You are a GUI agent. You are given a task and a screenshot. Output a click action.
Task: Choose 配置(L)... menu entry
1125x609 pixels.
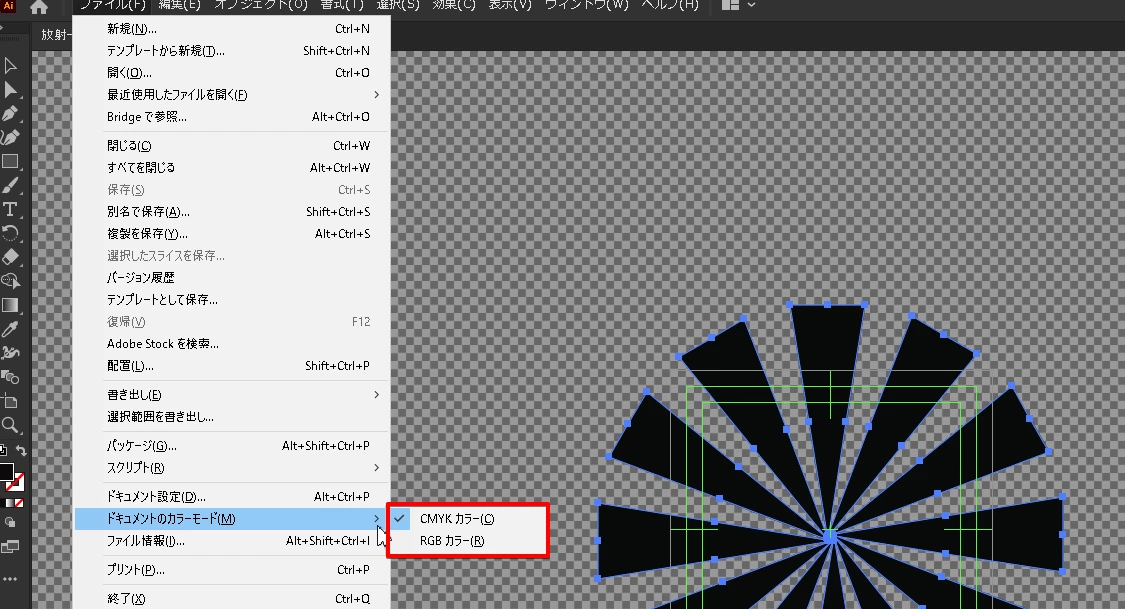232,366
